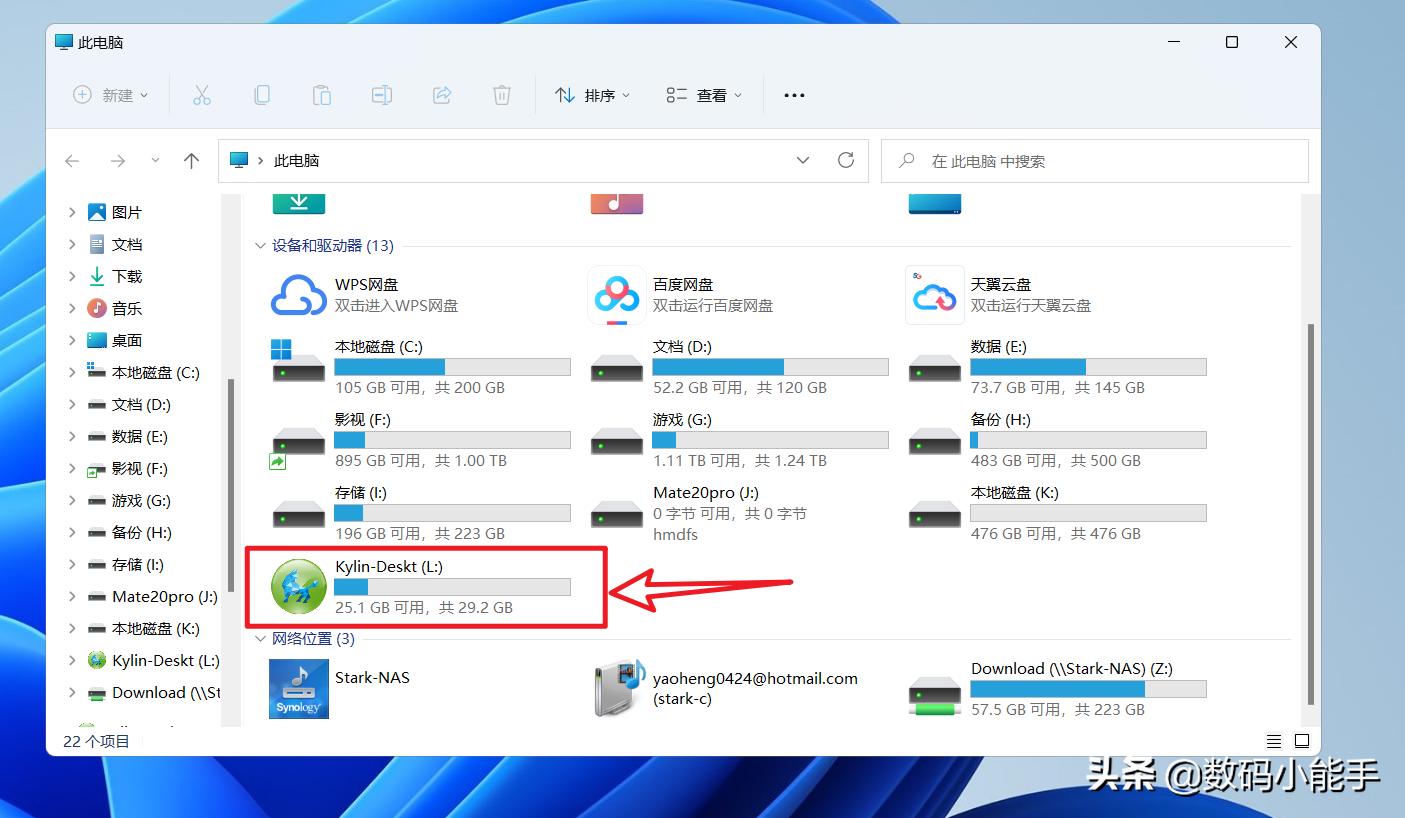Open the 新建 menu
Viewport: 1405px width, 818px height.
click(110, 94)
